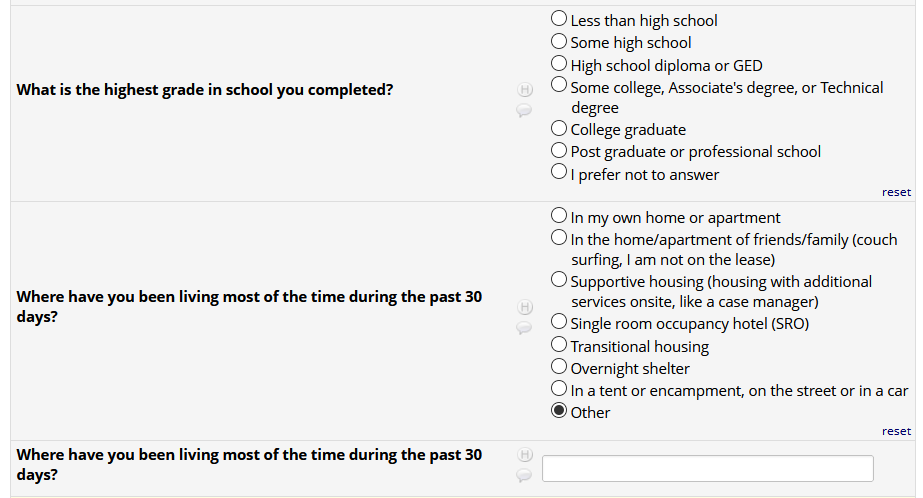Select "Less than high school"
The height and width of the screenshot is (498, 923).
pos(559,19)
